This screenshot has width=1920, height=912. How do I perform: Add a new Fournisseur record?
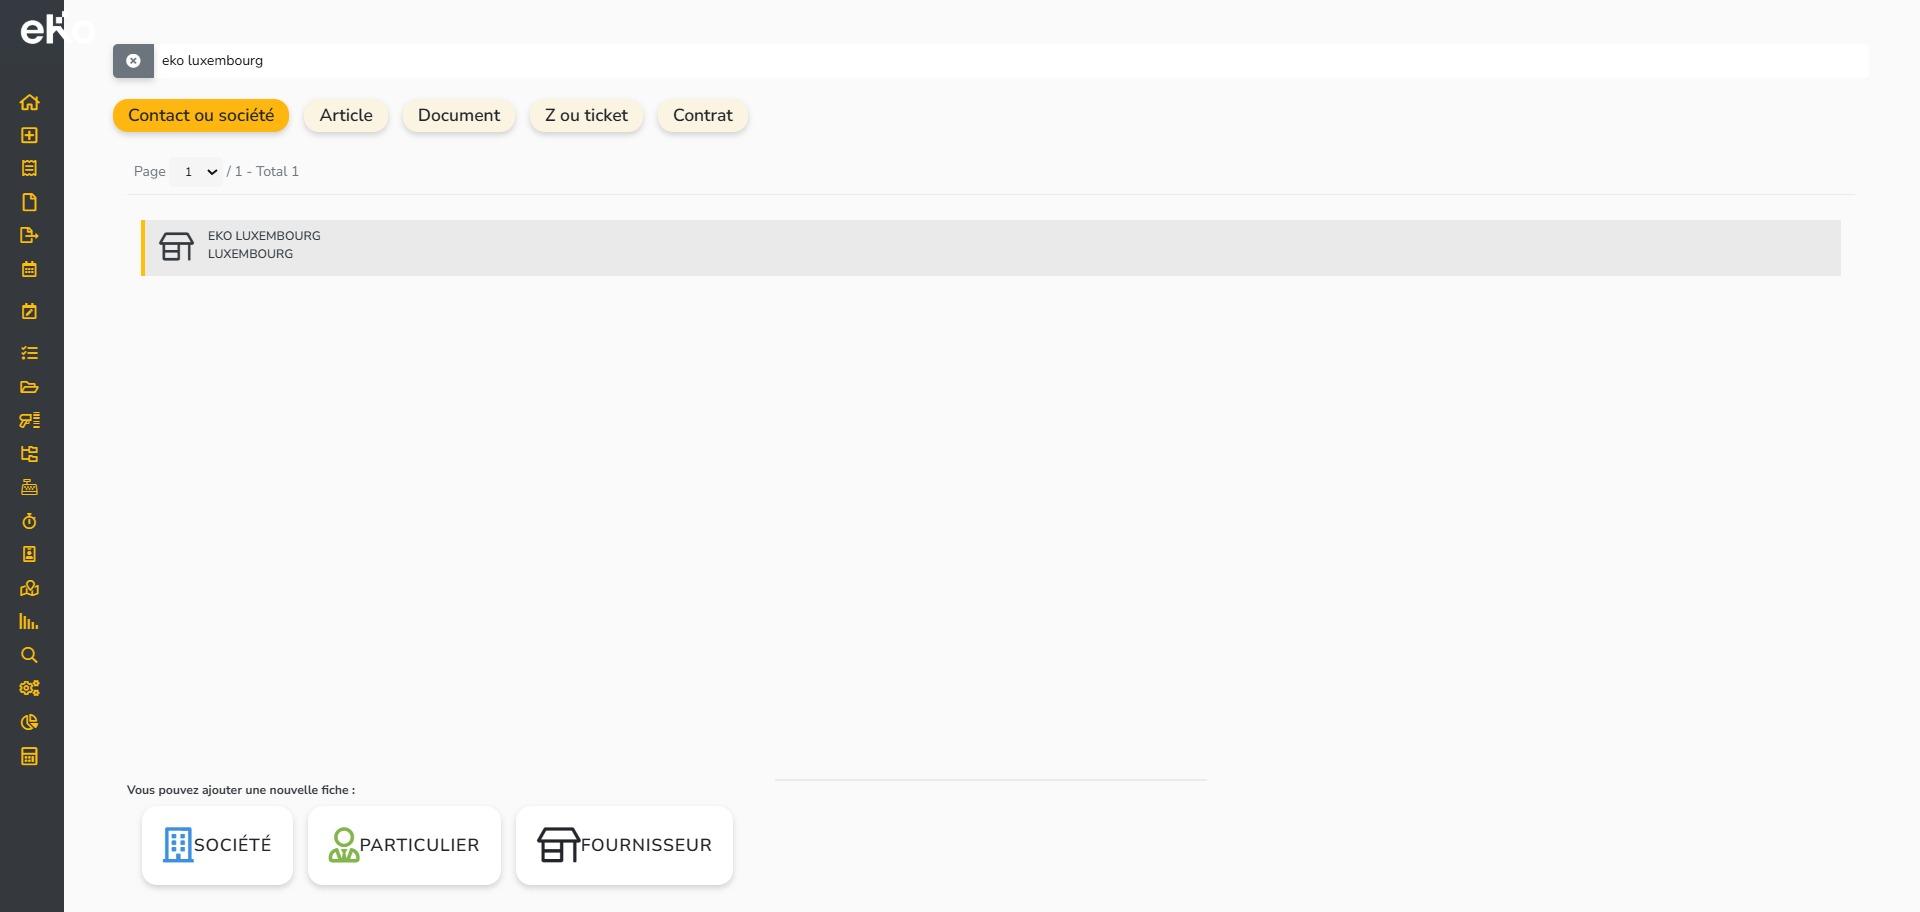click(x=624, y=845)
